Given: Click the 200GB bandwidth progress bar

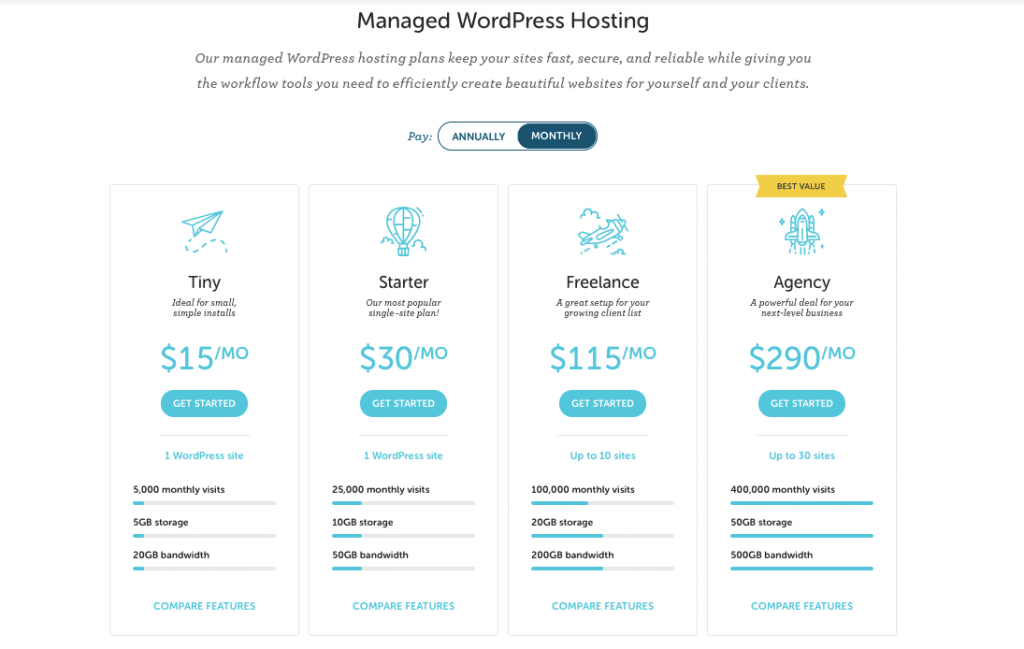Looking at the screenshot, I should pos(603,568).
